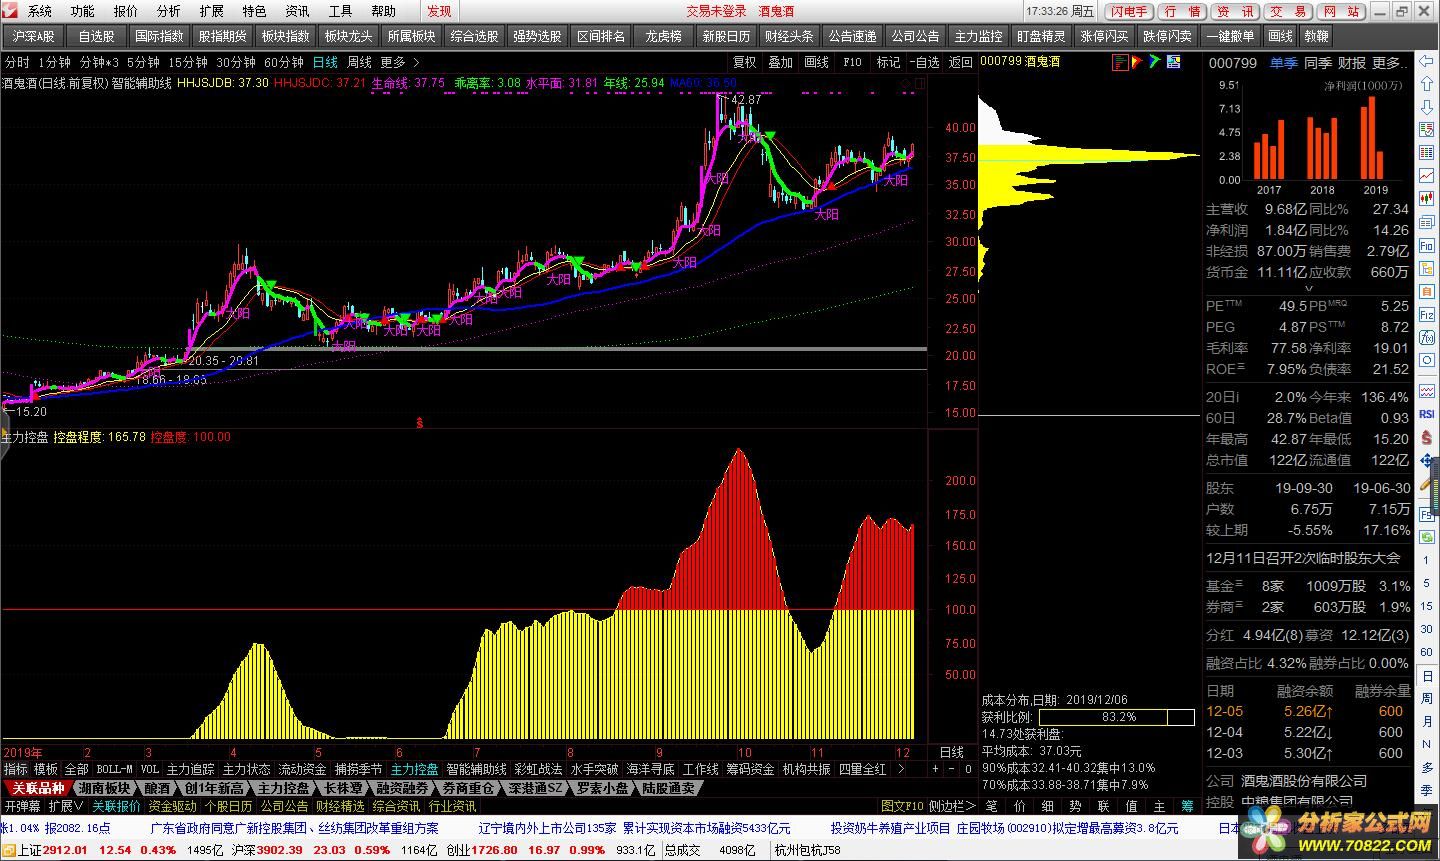Select 智能辅助线 indicator tab
Image resolution: width=1440 pixels, height=861 pixels.
tap(476, 770)
